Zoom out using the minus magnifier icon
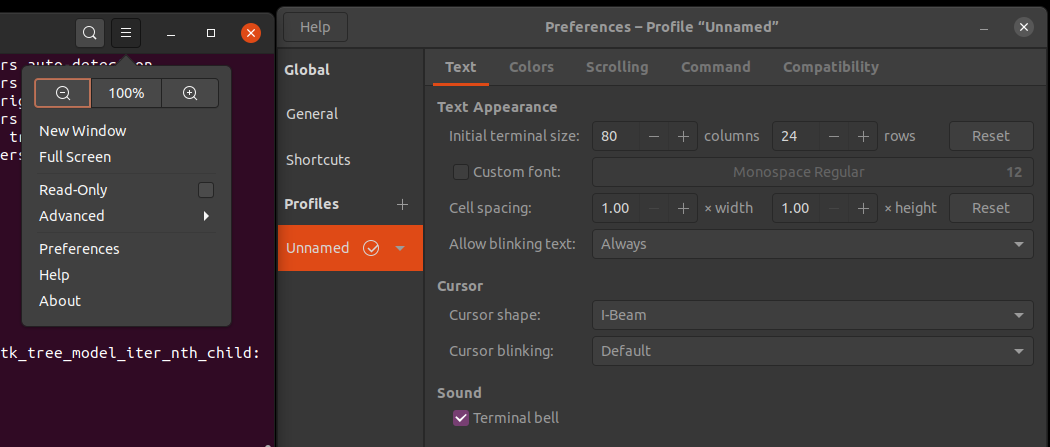 (63, 93)
